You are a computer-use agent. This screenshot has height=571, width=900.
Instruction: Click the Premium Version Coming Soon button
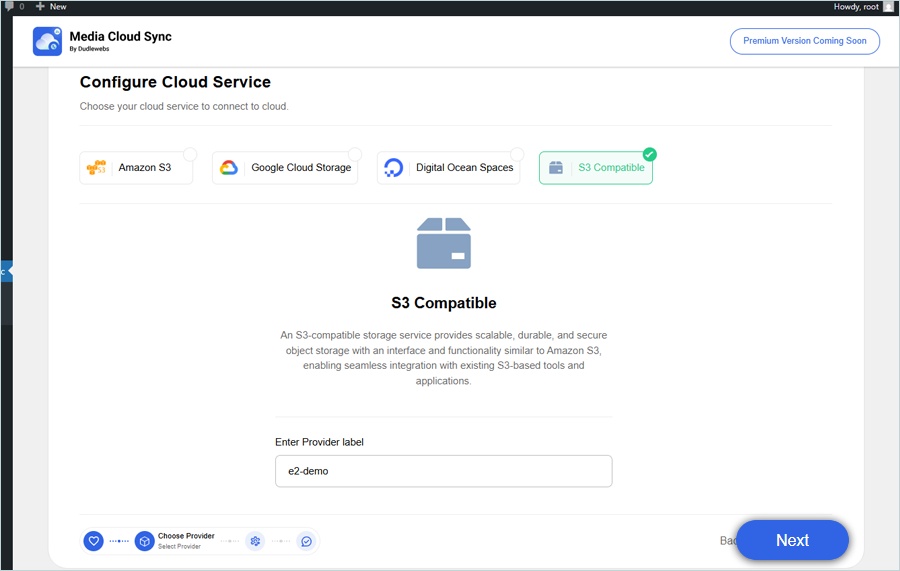pos(805,41)
